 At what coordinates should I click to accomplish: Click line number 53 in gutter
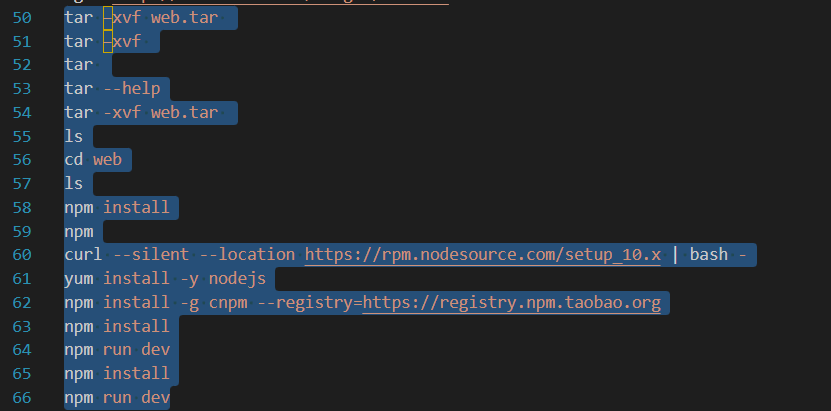click(22, 88)
